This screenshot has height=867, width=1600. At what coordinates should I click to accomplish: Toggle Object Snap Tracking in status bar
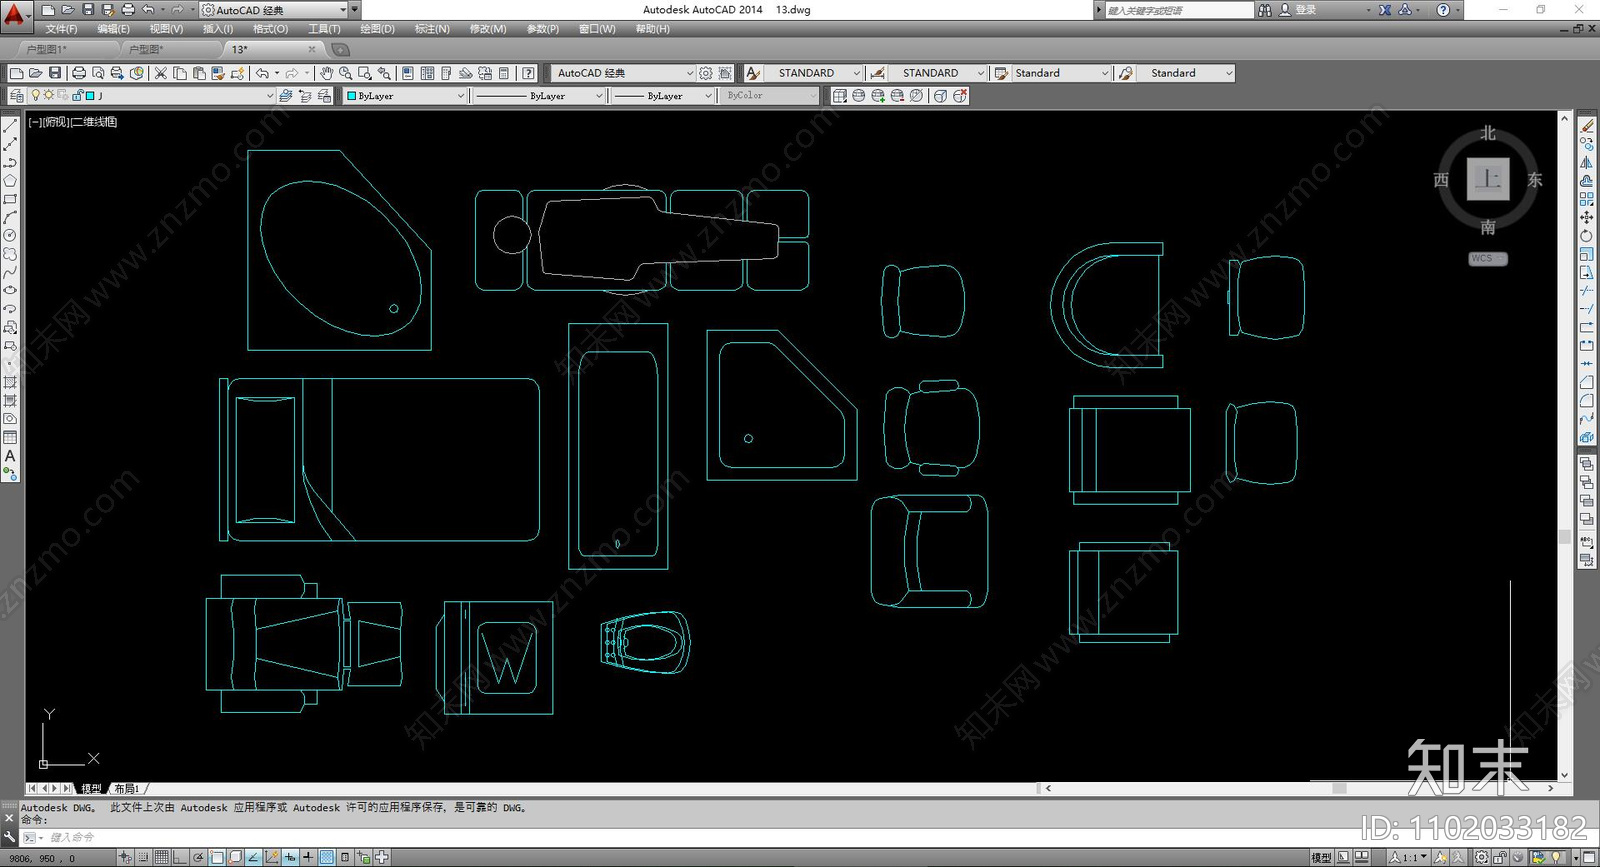[254, 858]
